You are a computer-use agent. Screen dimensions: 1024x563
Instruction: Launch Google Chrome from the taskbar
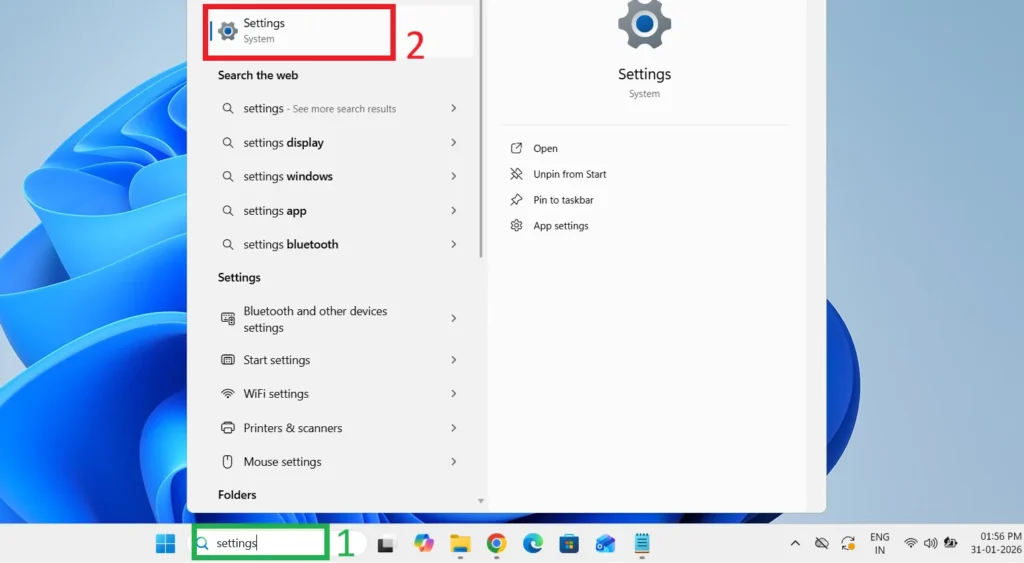[x=496, y=543]
